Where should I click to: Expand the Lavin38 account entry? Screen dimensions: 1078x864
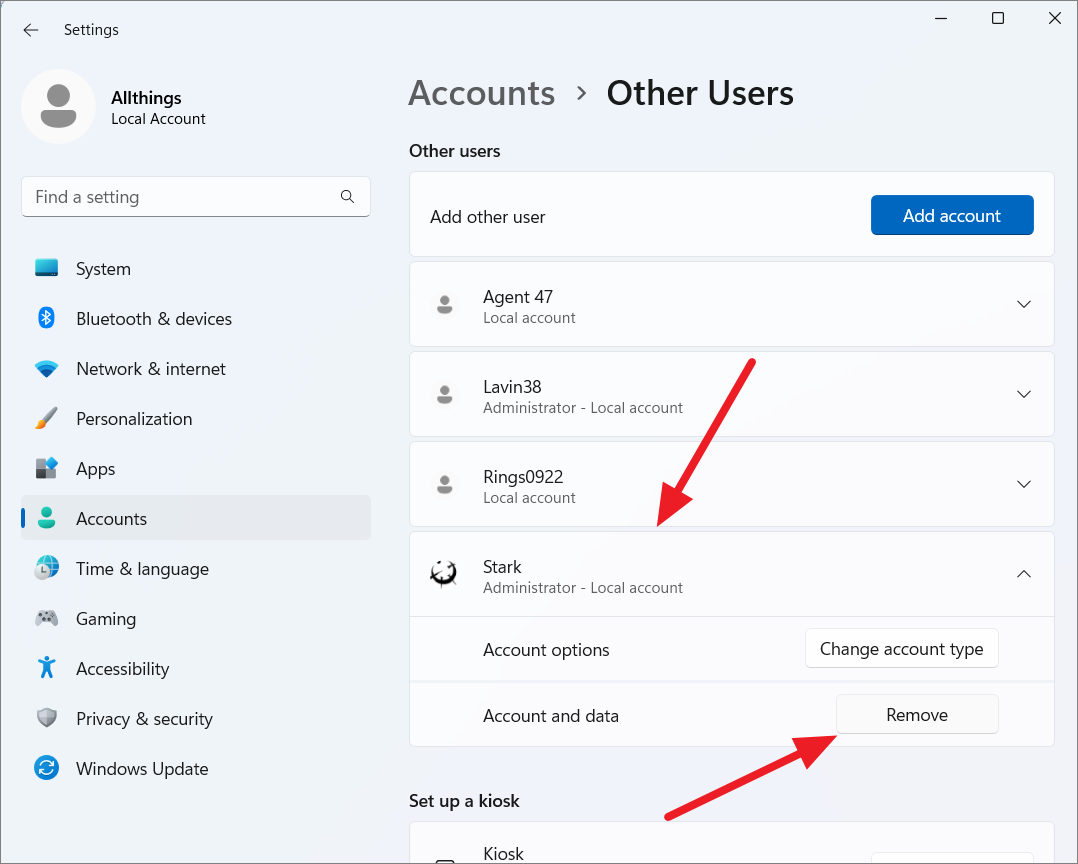click(1023, 394)
